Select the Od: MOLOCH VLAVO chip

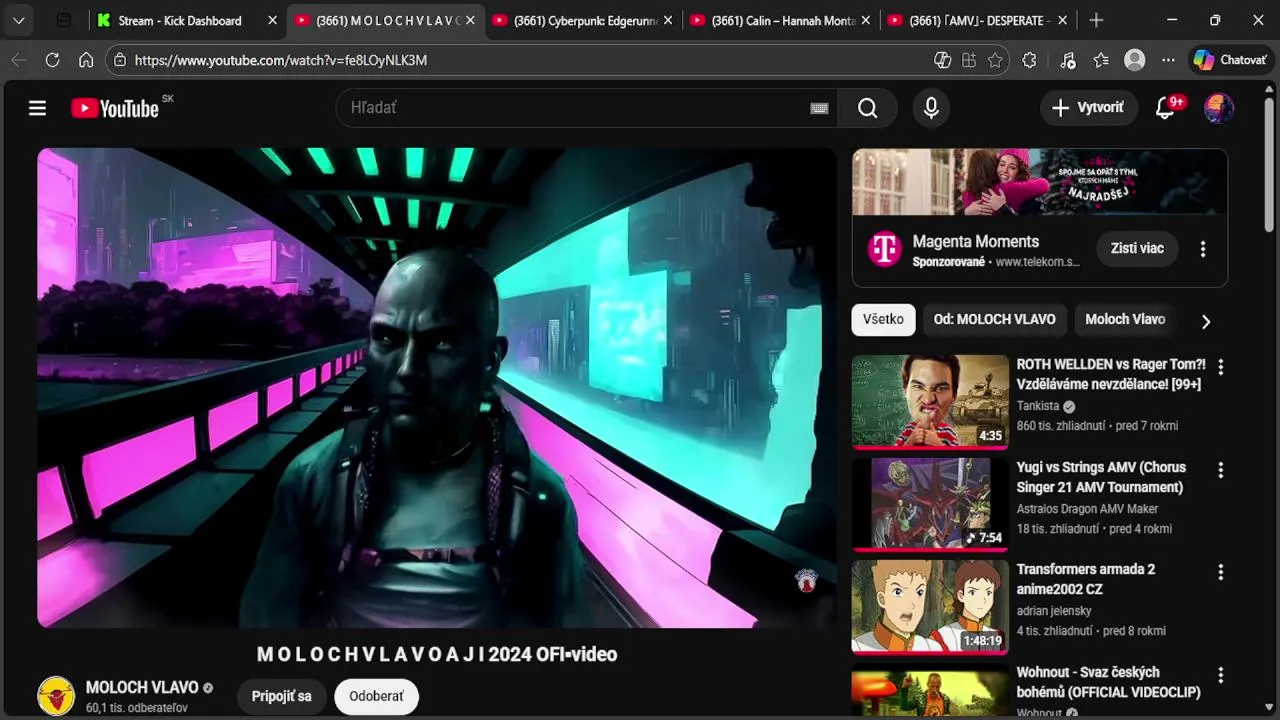[994, 319]
